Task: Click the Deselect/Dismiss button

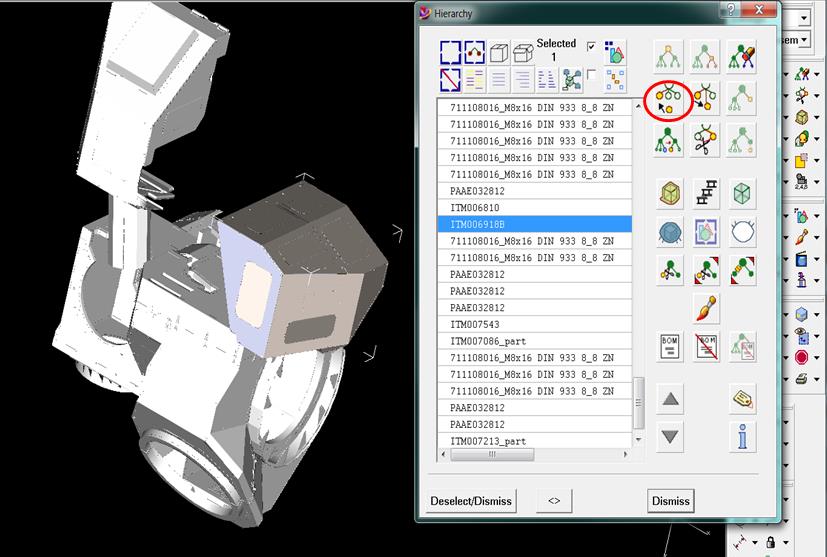Action: [471, 501]
